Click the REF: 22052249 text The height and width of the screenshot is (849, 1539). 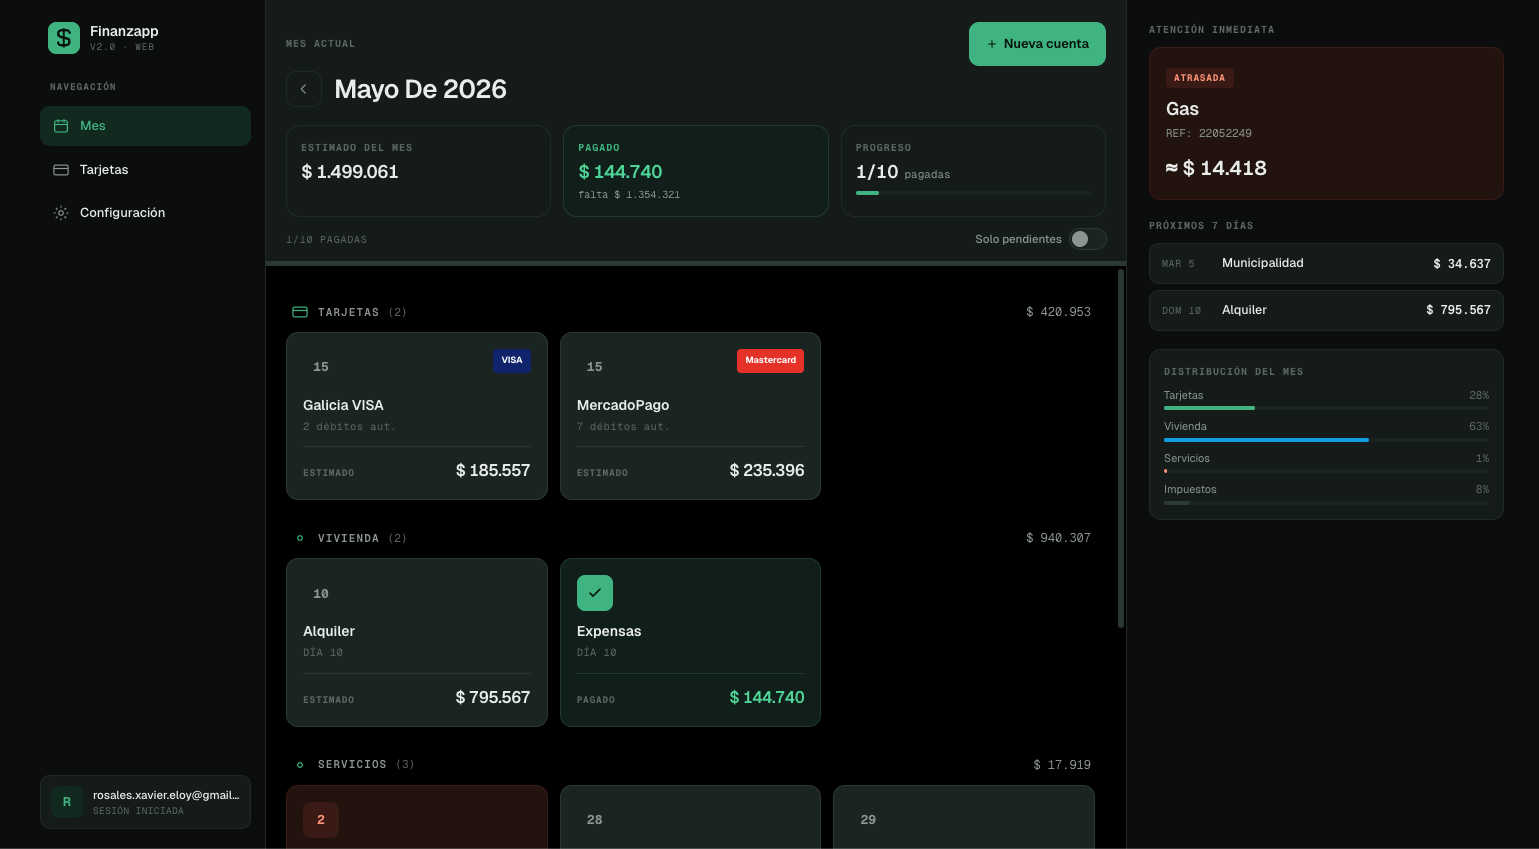tap(1208, 133)
